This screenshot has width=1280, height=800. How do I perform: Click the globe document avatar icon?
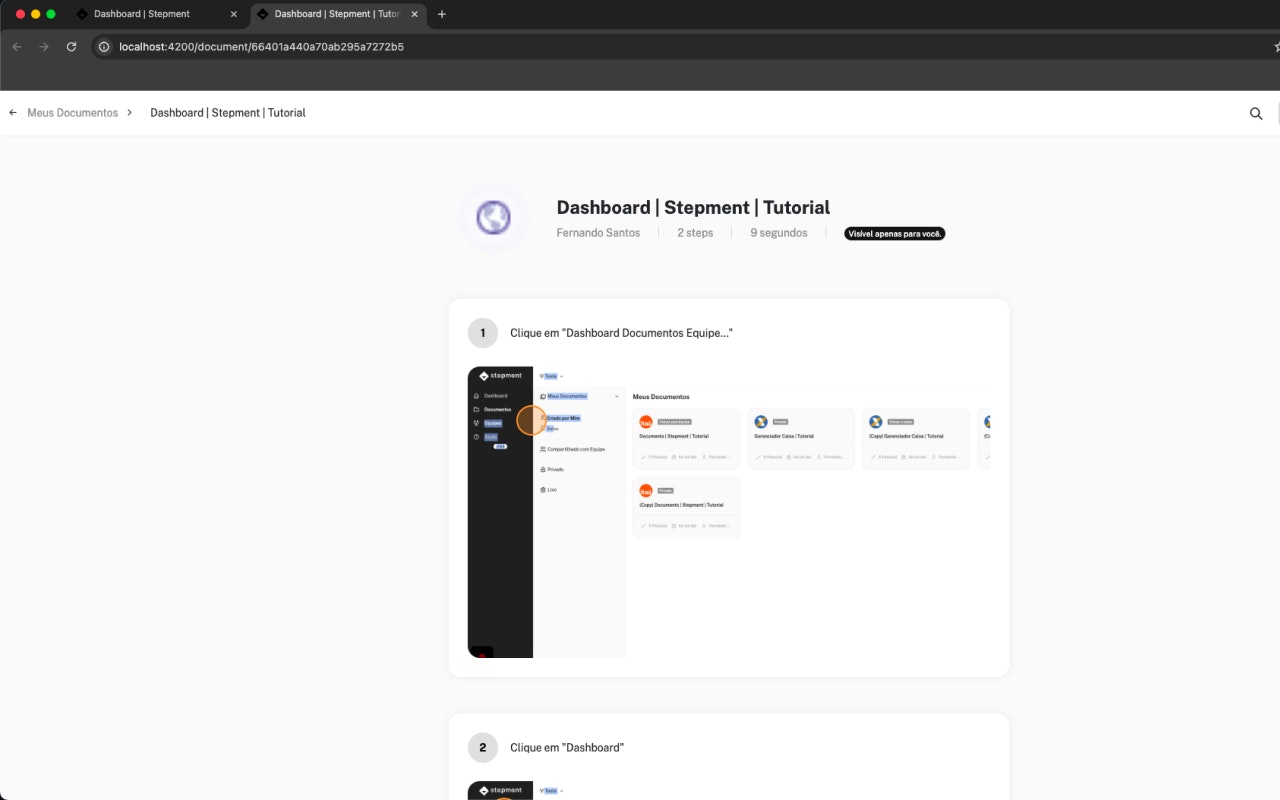coord(494,217)
